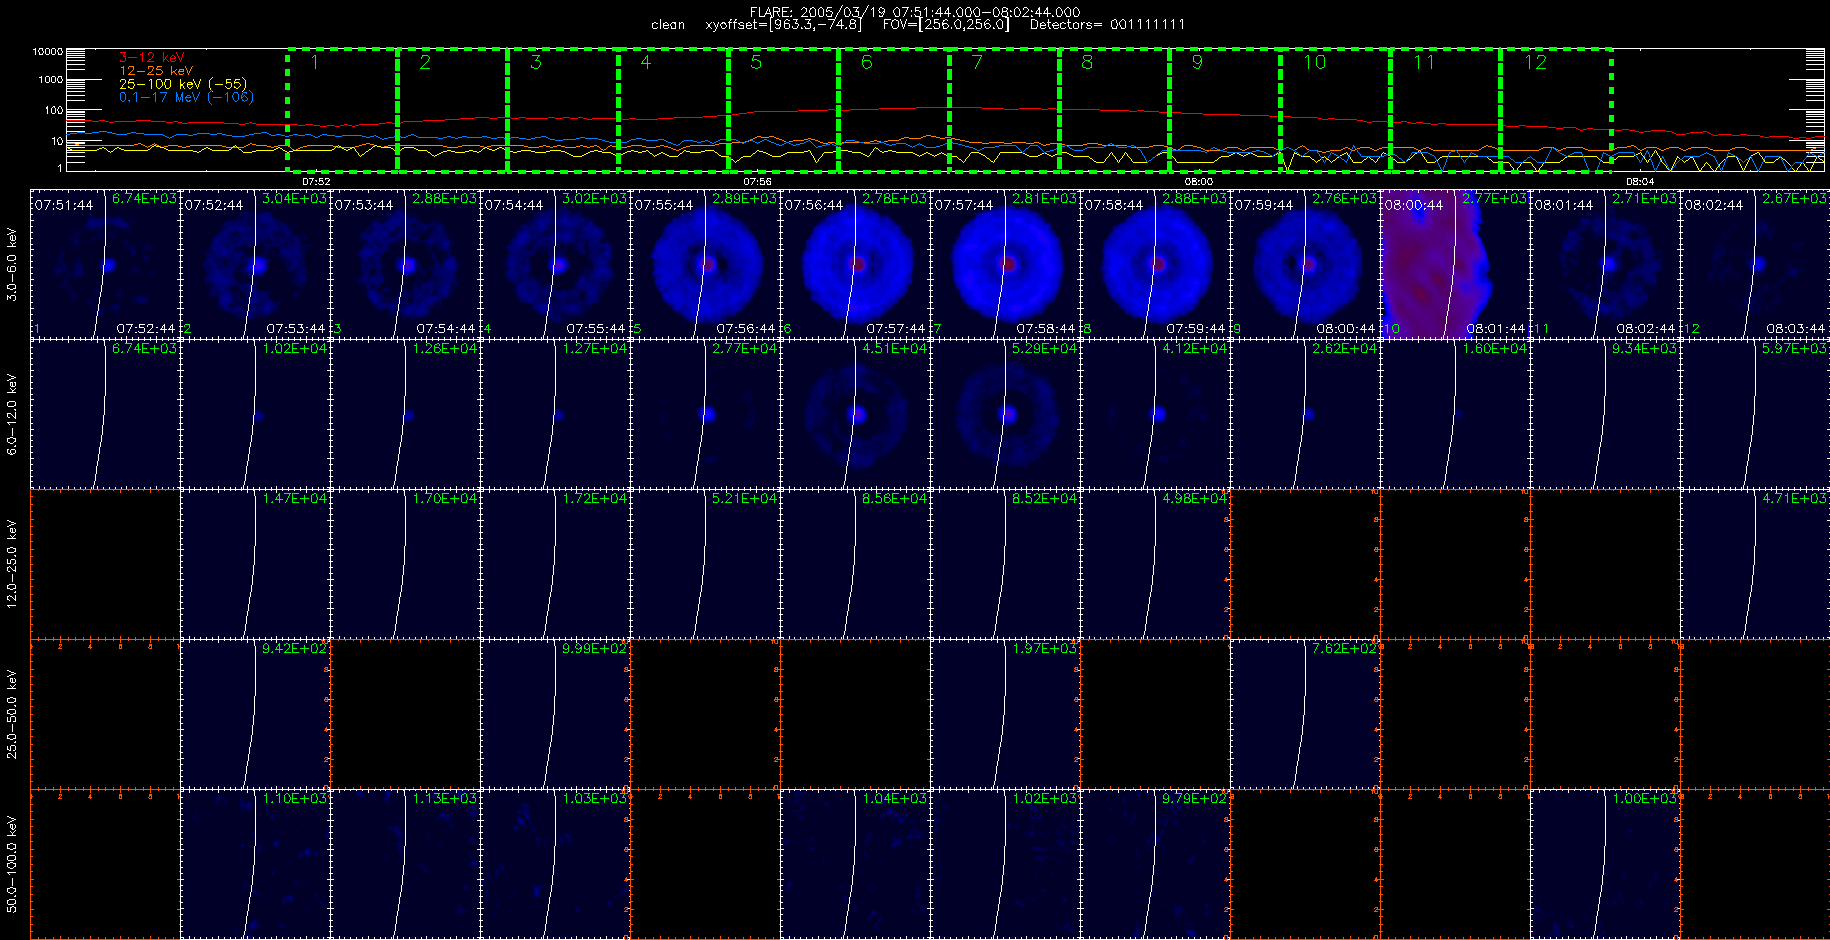Click the FLARE date and time title

915,12
